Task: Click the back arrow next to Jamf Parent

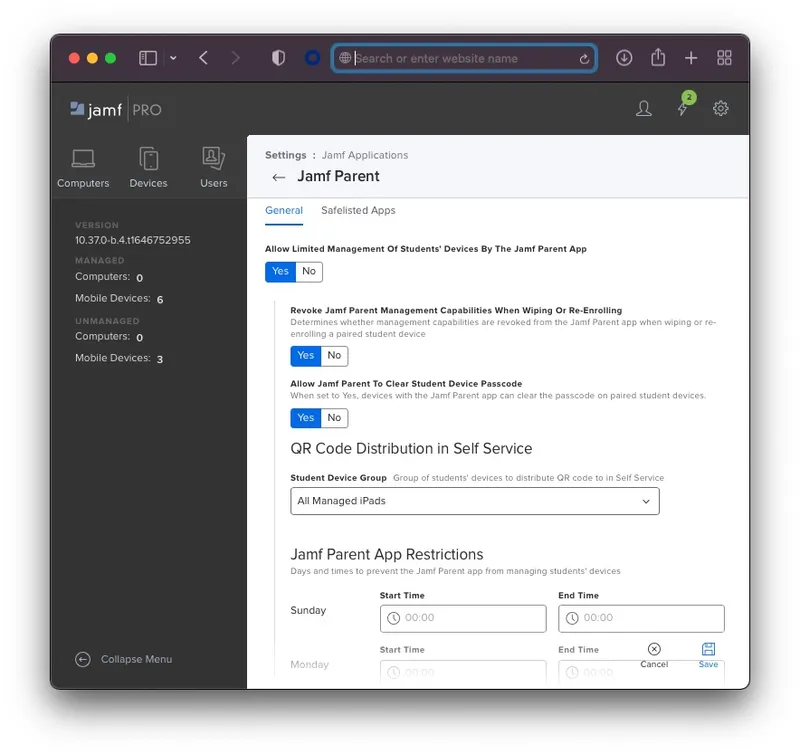Action: 279,176
